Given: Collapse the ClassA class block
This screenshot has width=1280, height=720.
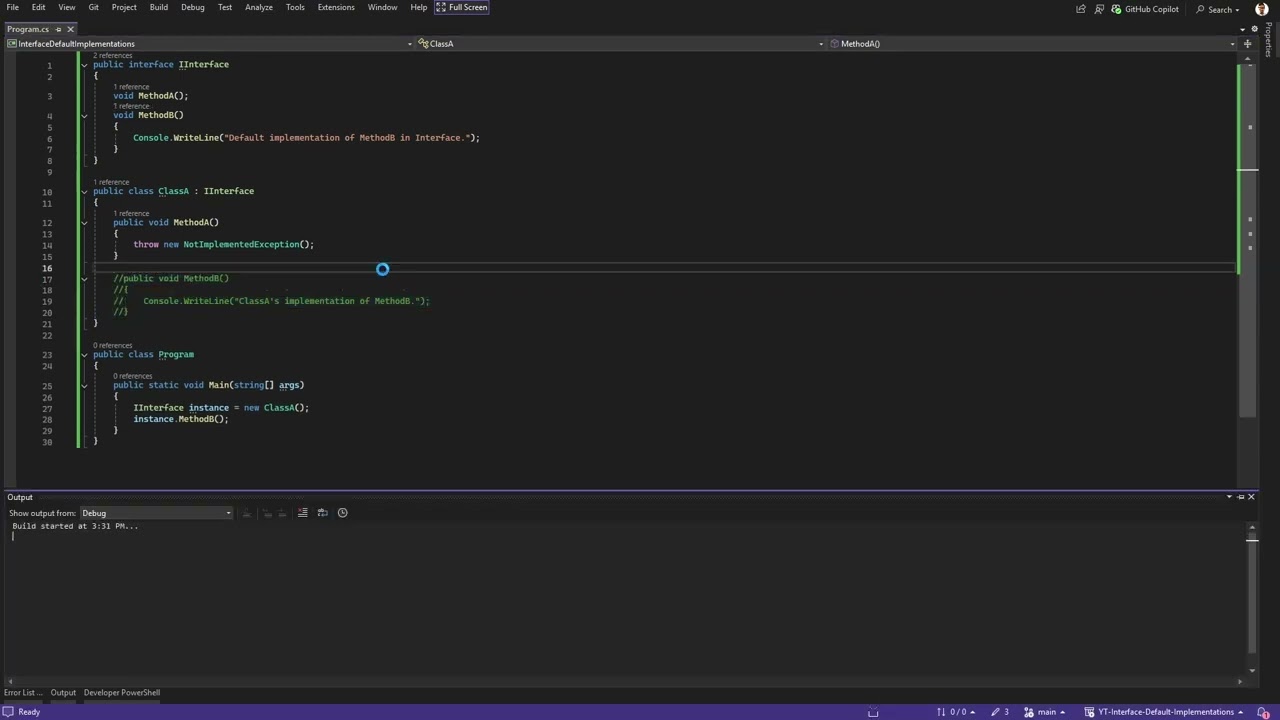Looking at the screenshot, I should (x=84, y=191).
